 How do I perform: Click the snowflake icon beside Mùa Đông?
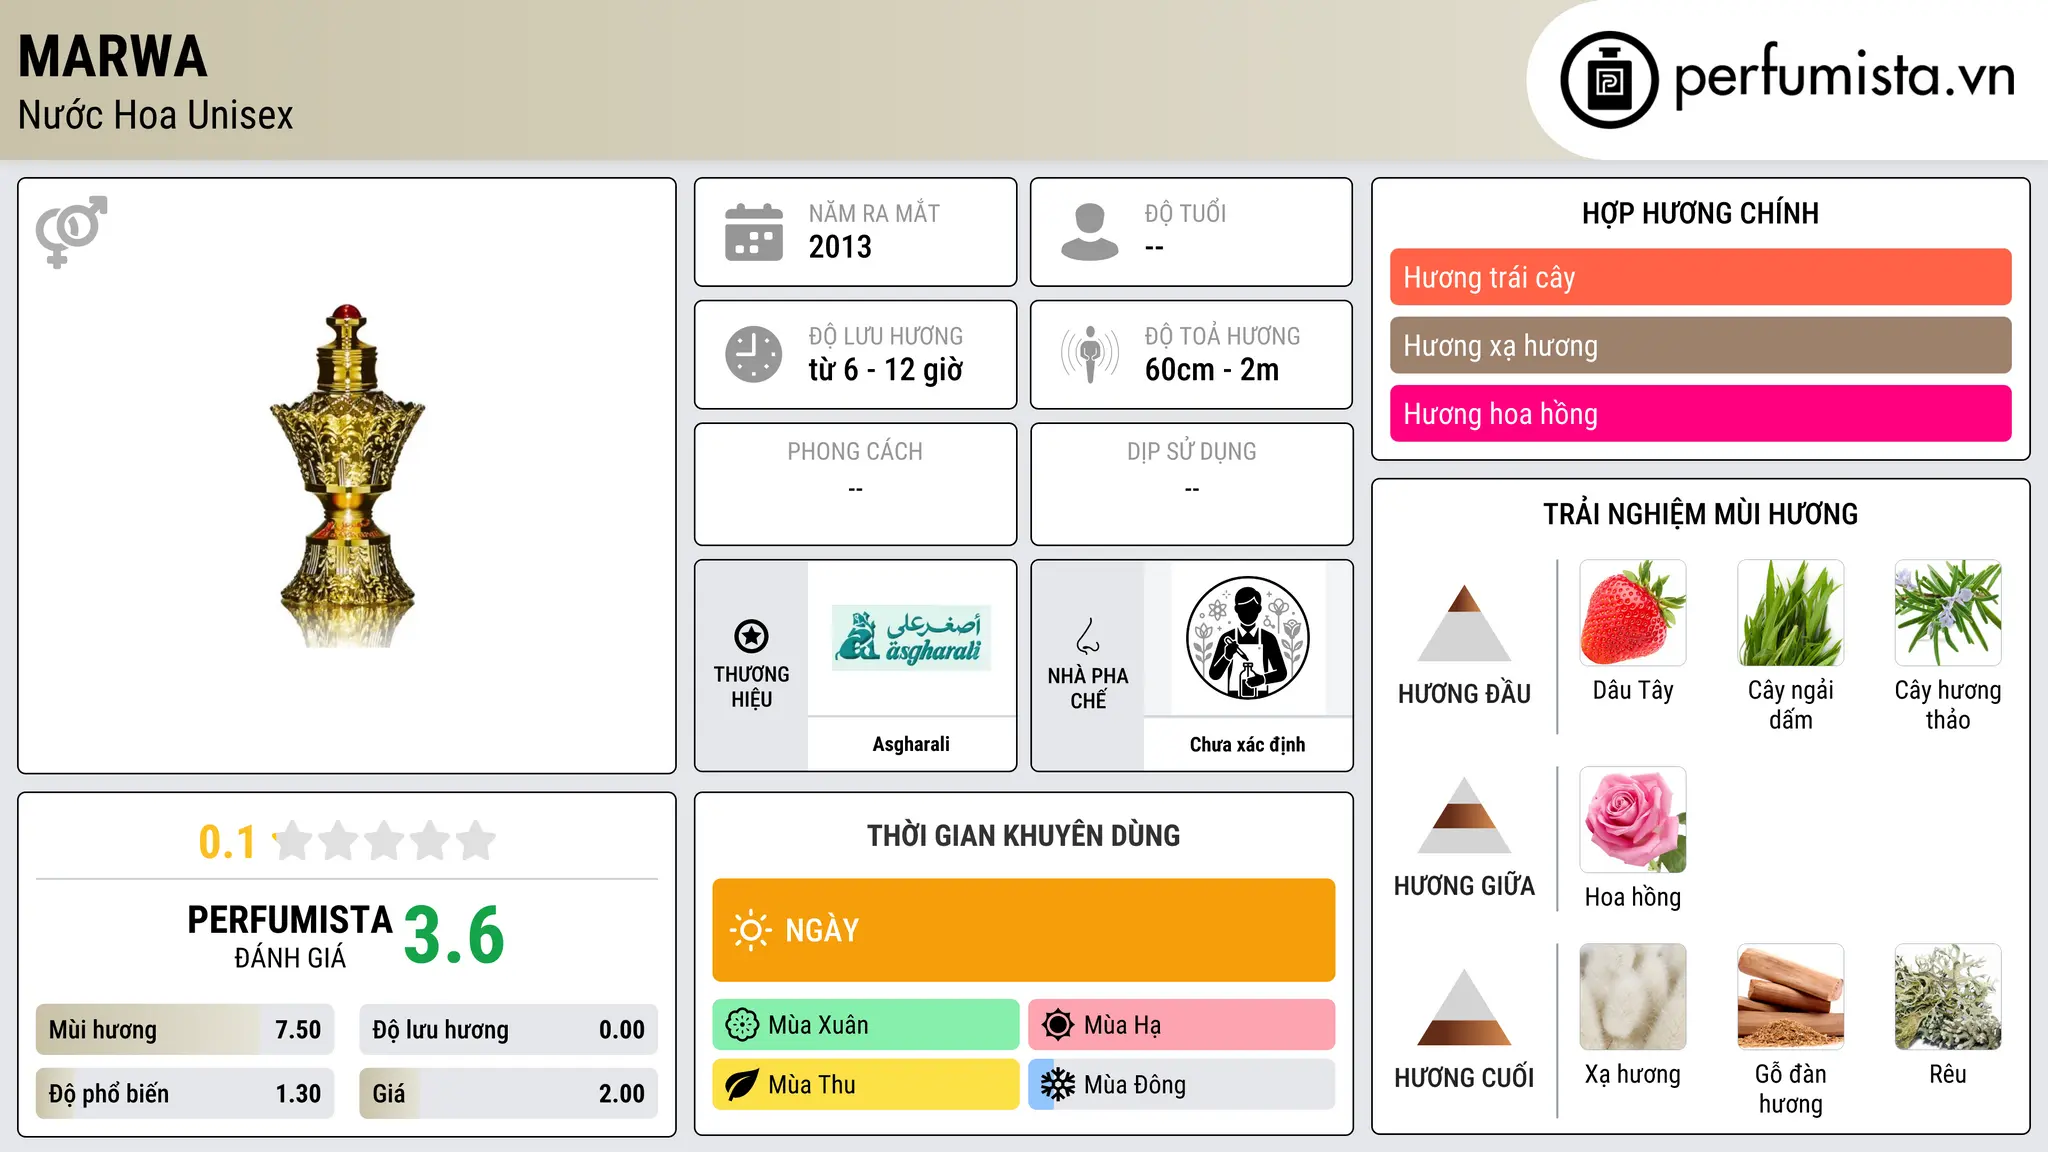pos(1058,1085)
